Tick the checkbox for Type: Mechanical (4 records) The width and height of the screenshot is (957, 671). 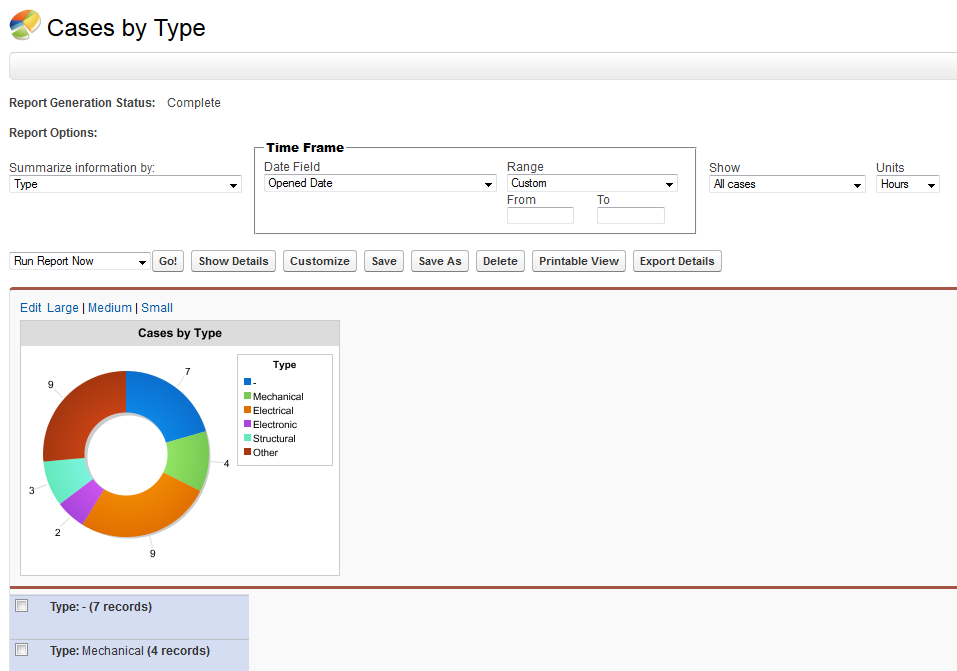click(22, 650)
